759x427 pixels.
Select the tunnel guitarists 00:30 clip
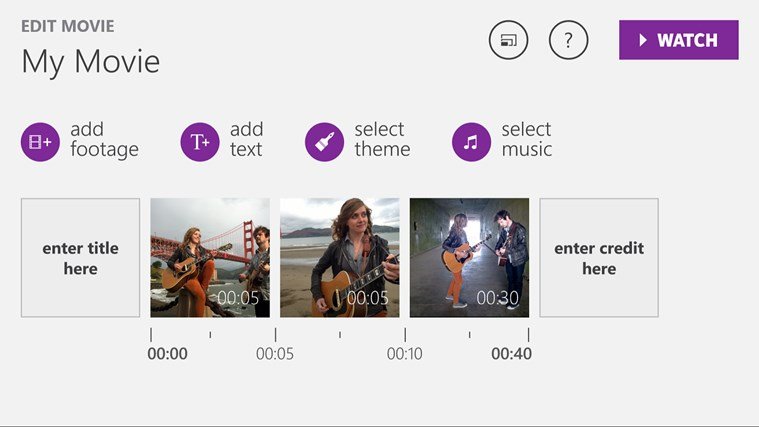pyautogui.click(x=469, y=258)
